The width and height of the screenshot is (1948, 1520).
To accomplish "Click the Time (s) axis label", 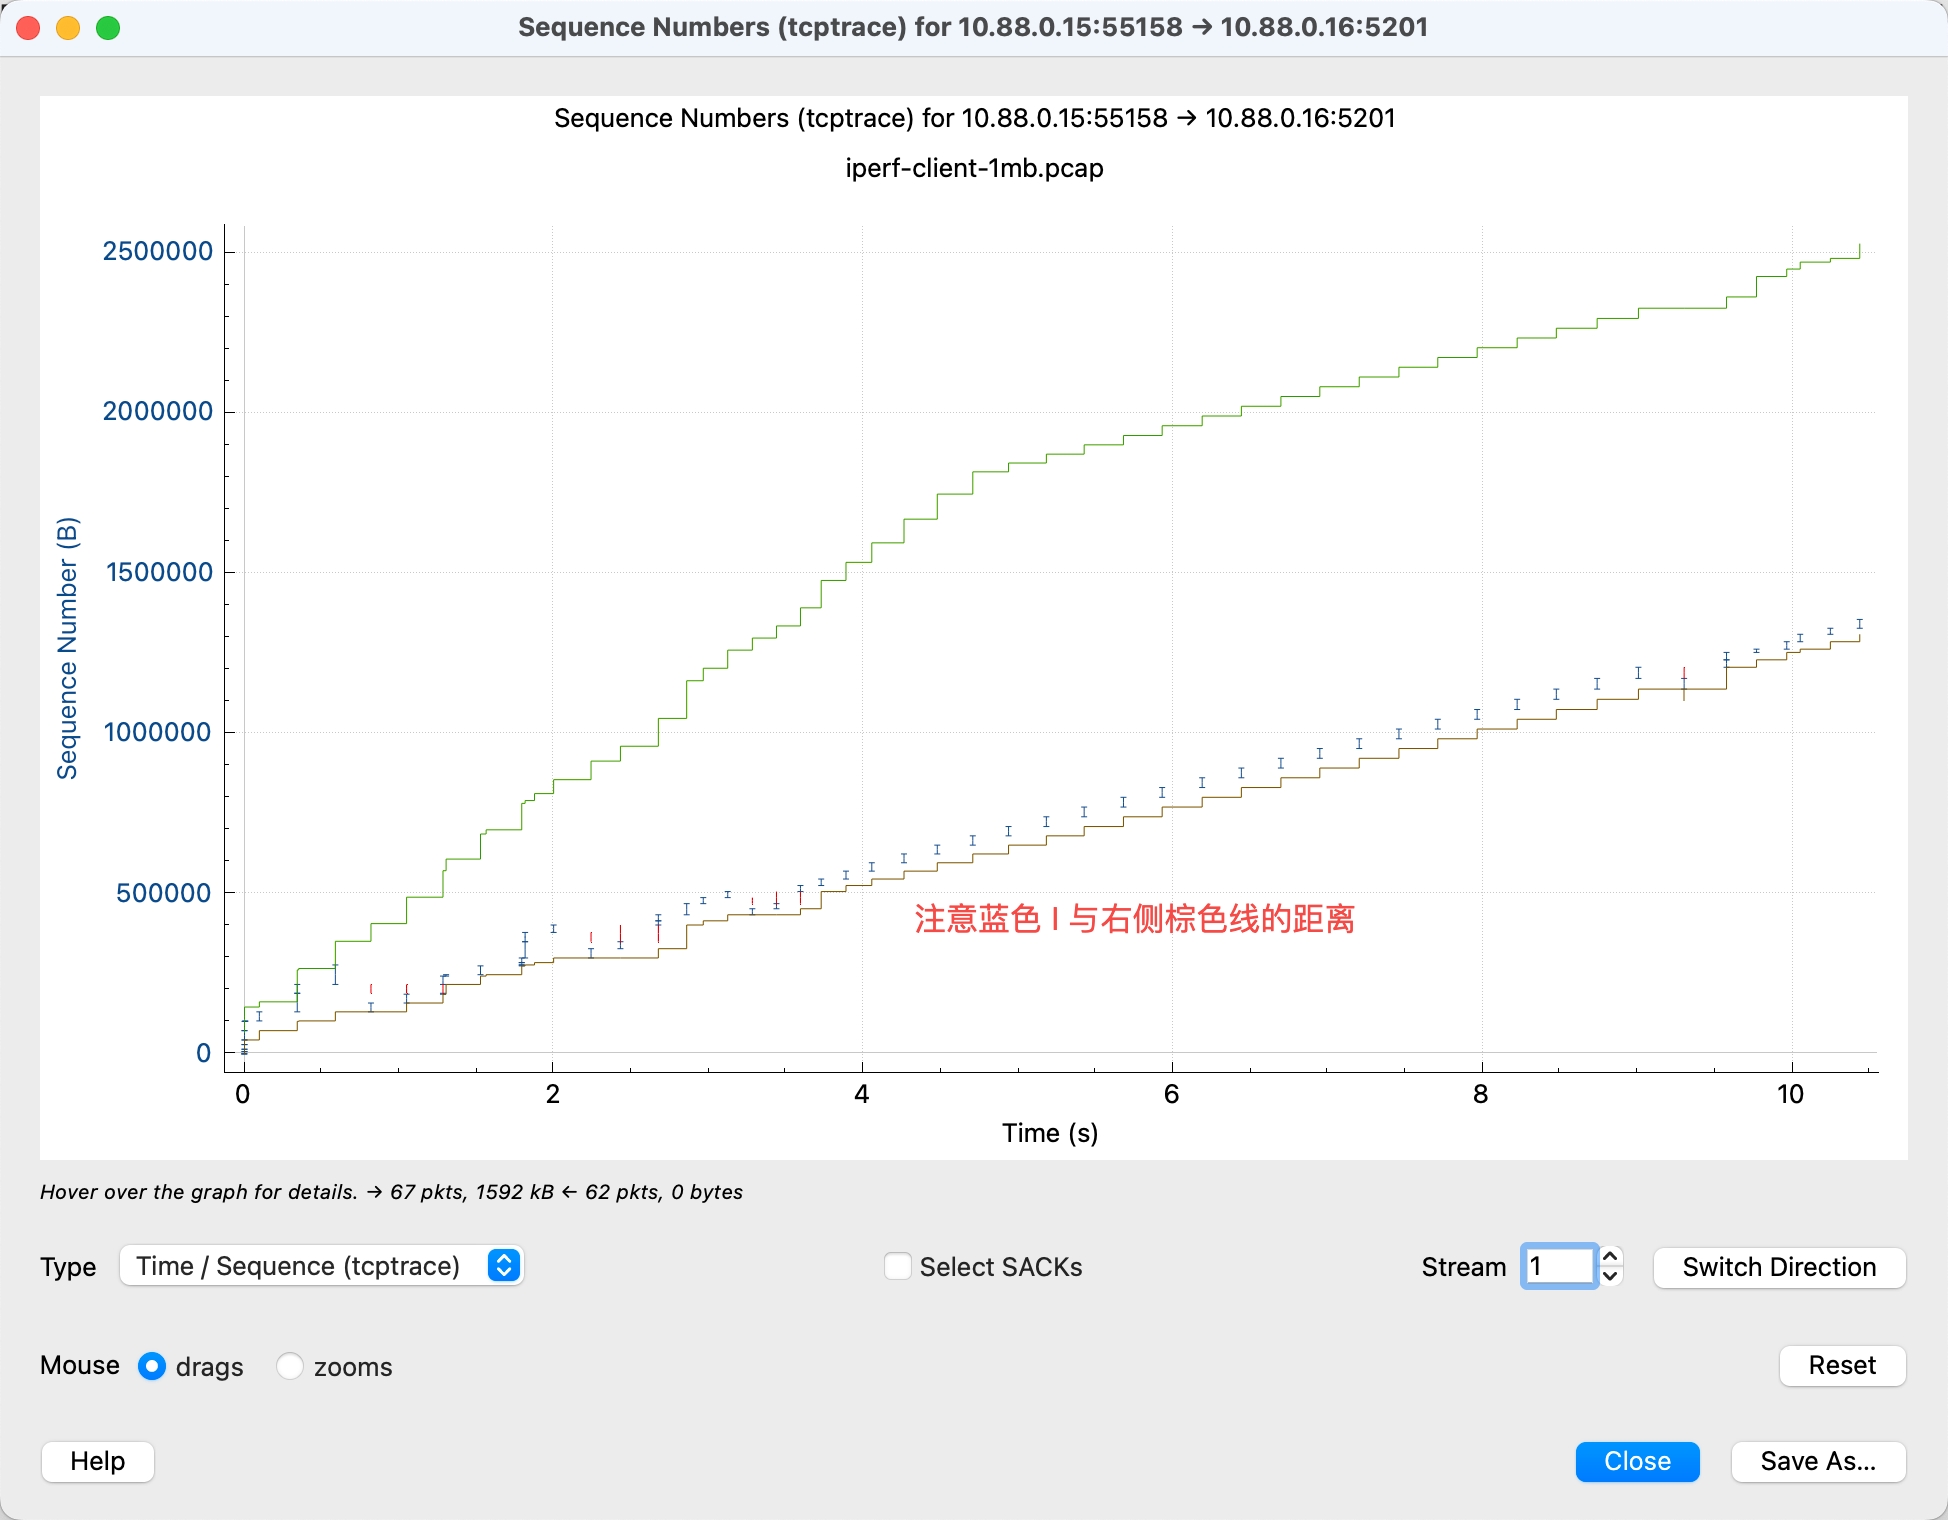I will pos(1050,1133).
